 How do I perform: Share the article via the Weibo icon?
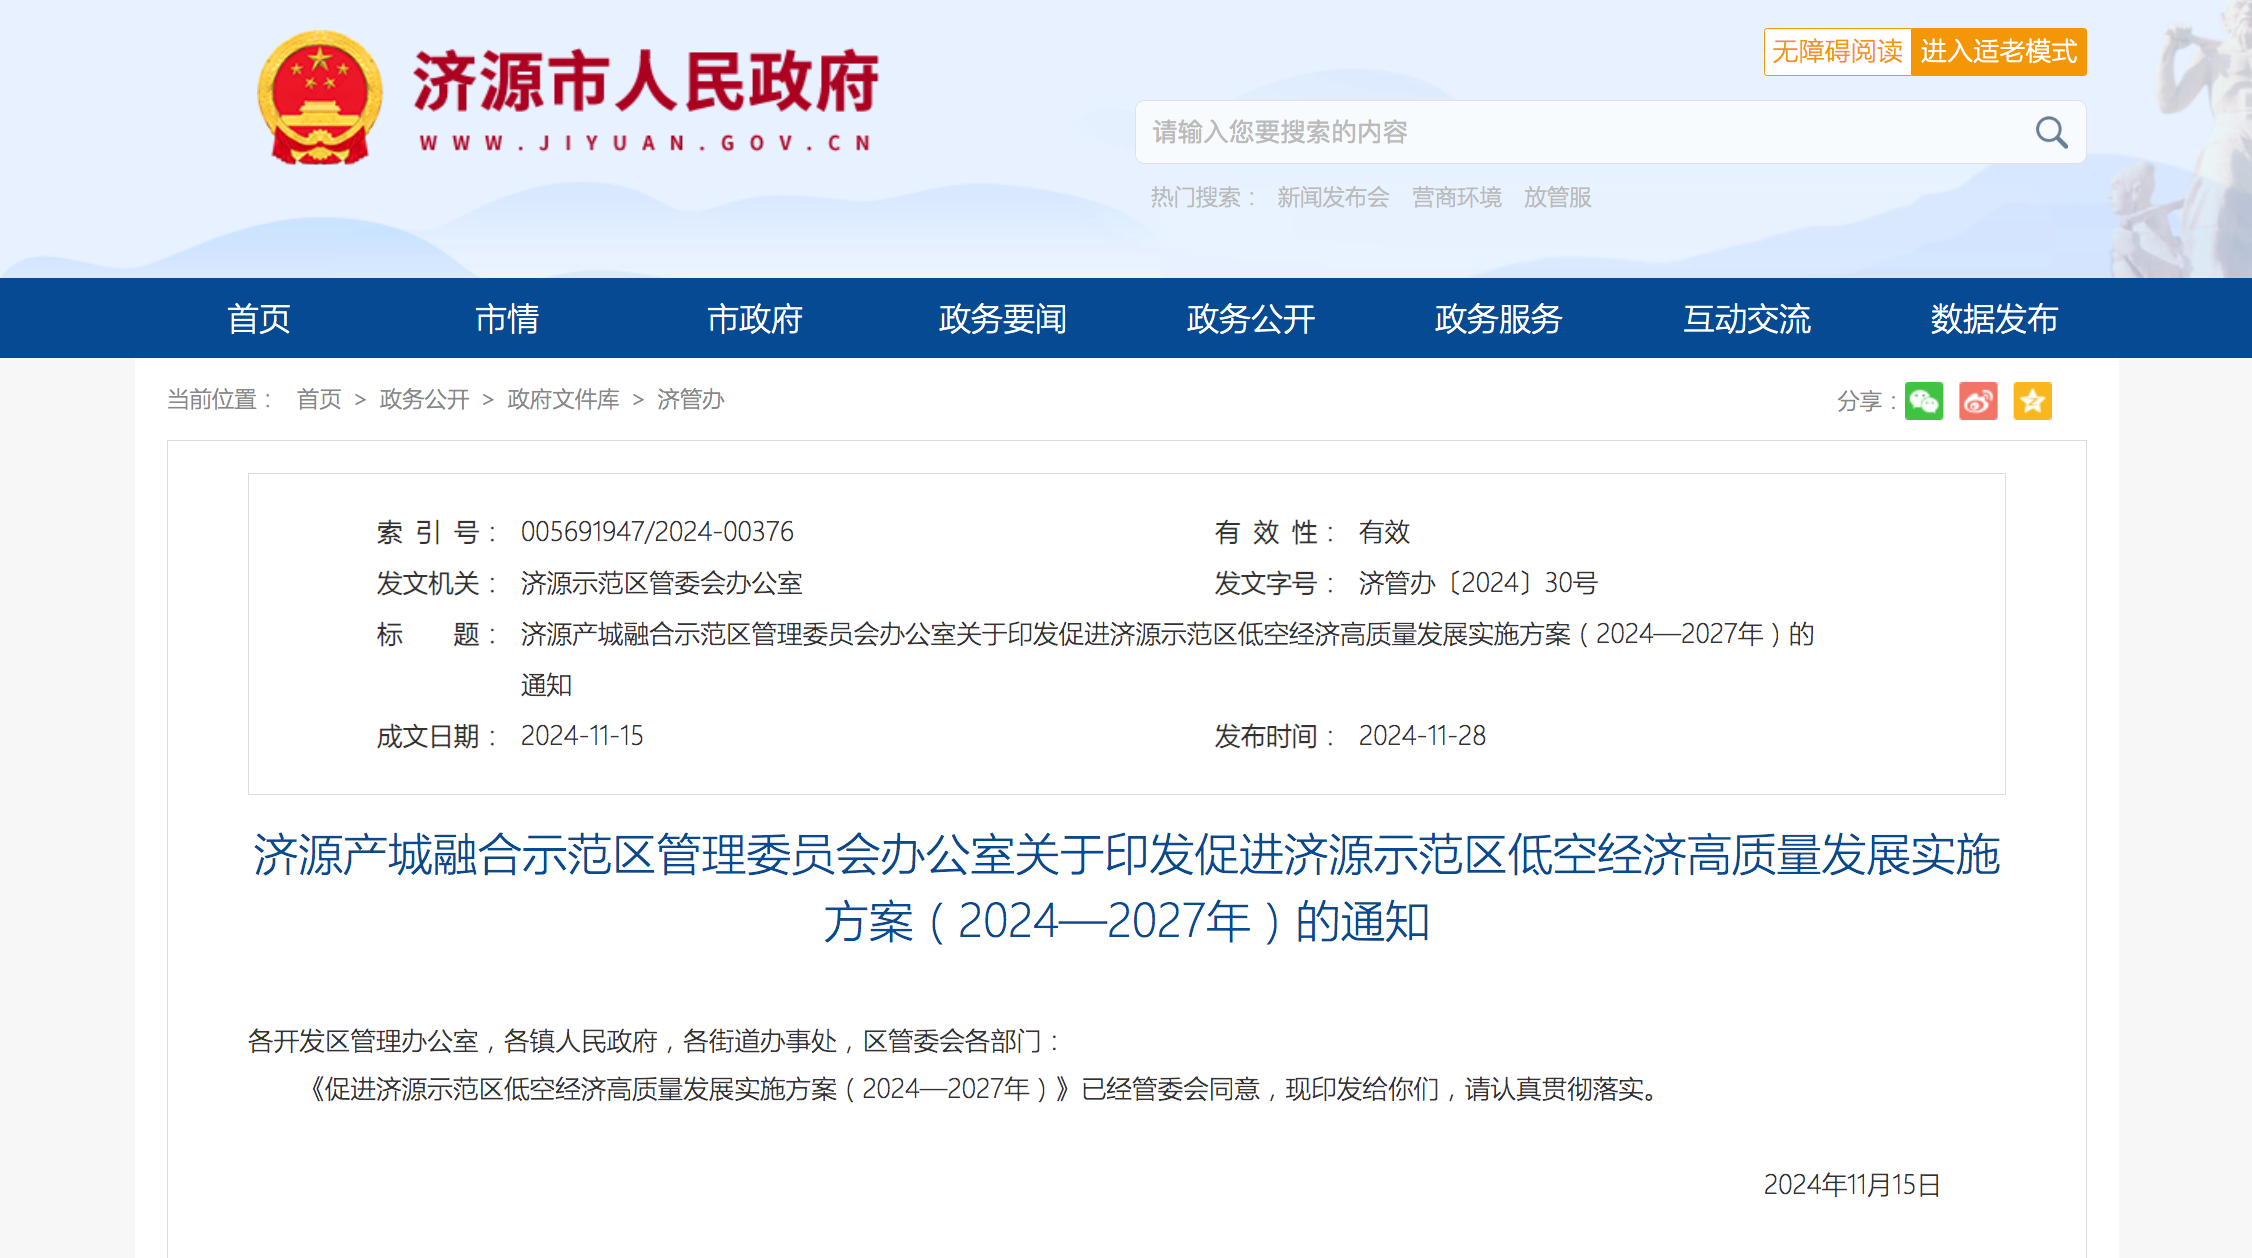click(x=1978, y=400)
